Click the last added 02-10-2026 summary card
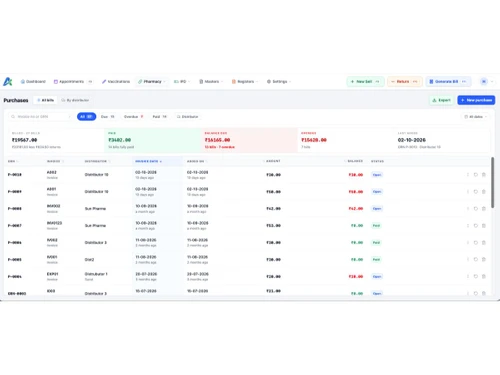The height and width of the screenshot is (375, 500). [x=442, y=140]
